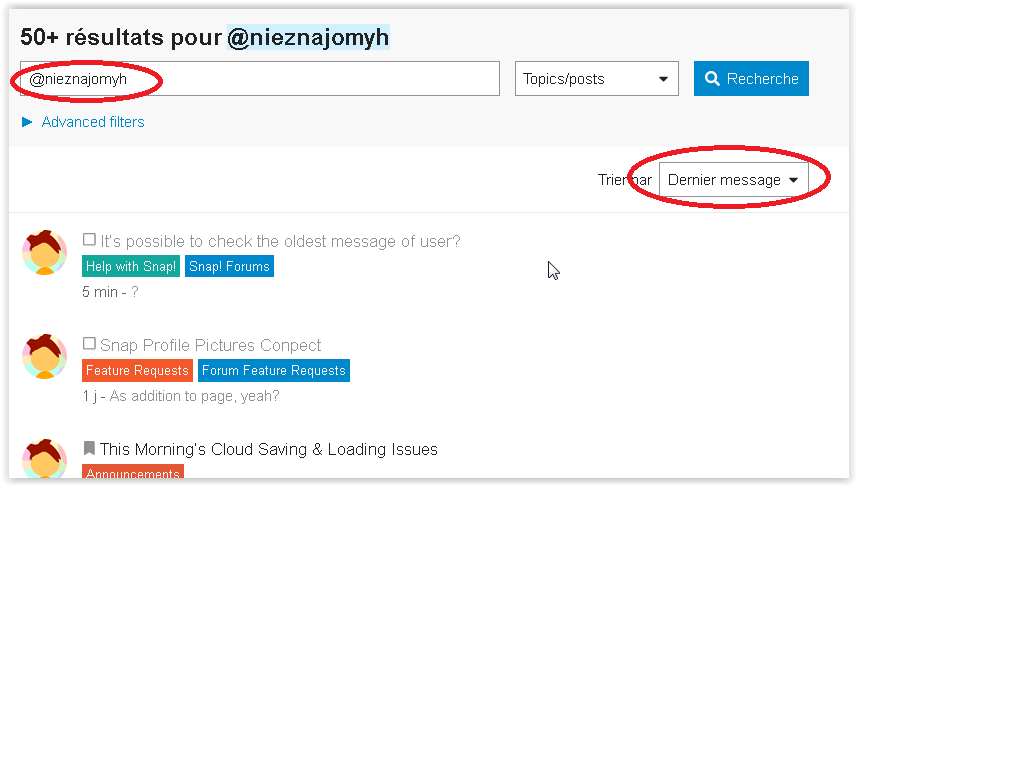Click the Recherche search button

751,78
